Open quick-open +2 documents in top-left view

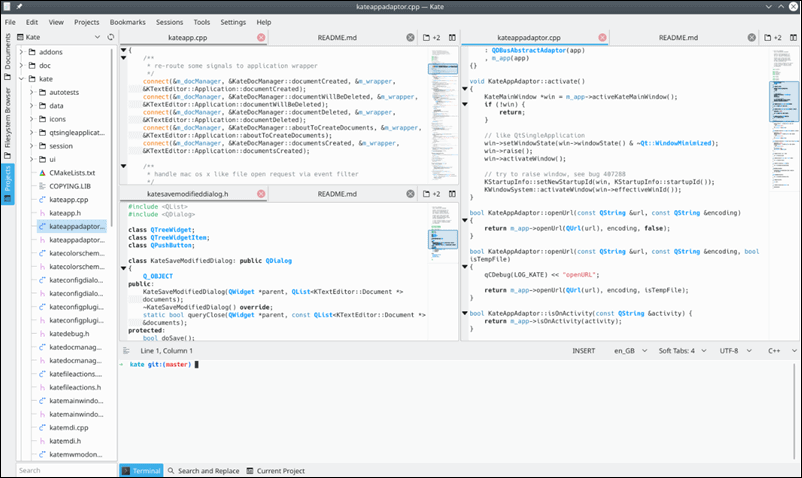pos(431,37)
